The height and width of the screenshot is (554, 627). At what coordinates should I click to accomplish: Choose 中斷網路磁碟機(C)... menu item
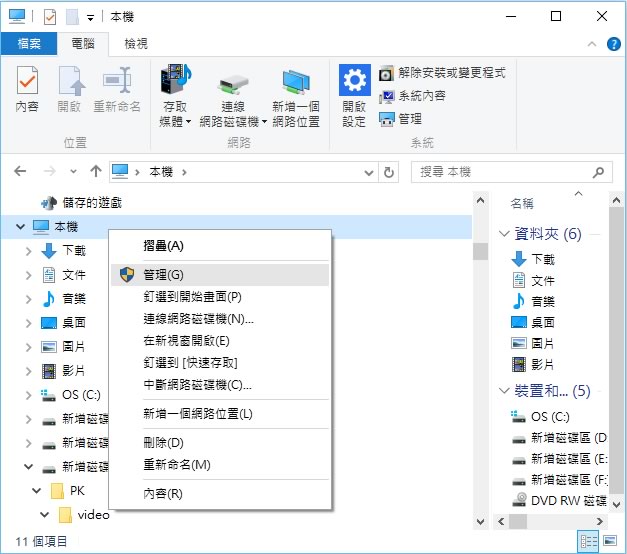(220, 385)
